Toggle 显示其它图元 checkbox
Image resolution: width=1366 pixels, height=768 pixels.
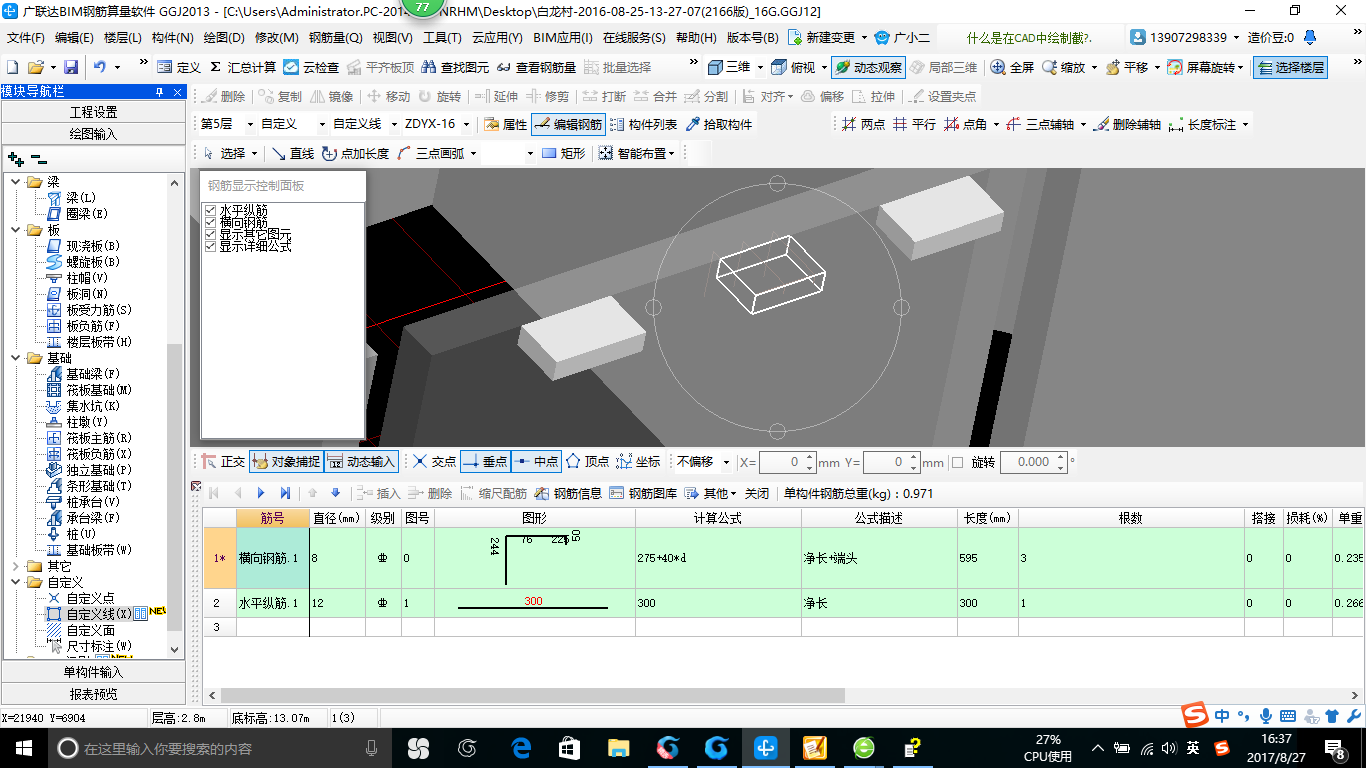210,234
